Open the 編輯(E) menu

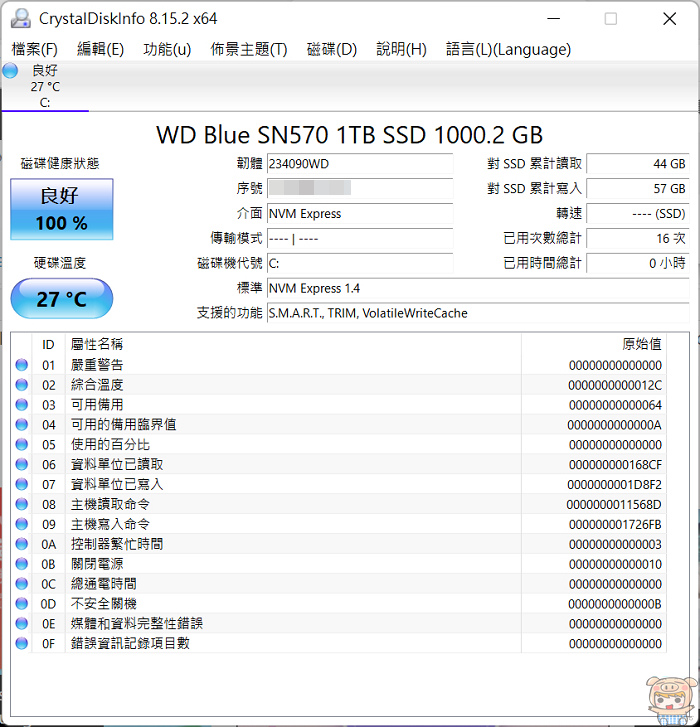click(100, 49)
